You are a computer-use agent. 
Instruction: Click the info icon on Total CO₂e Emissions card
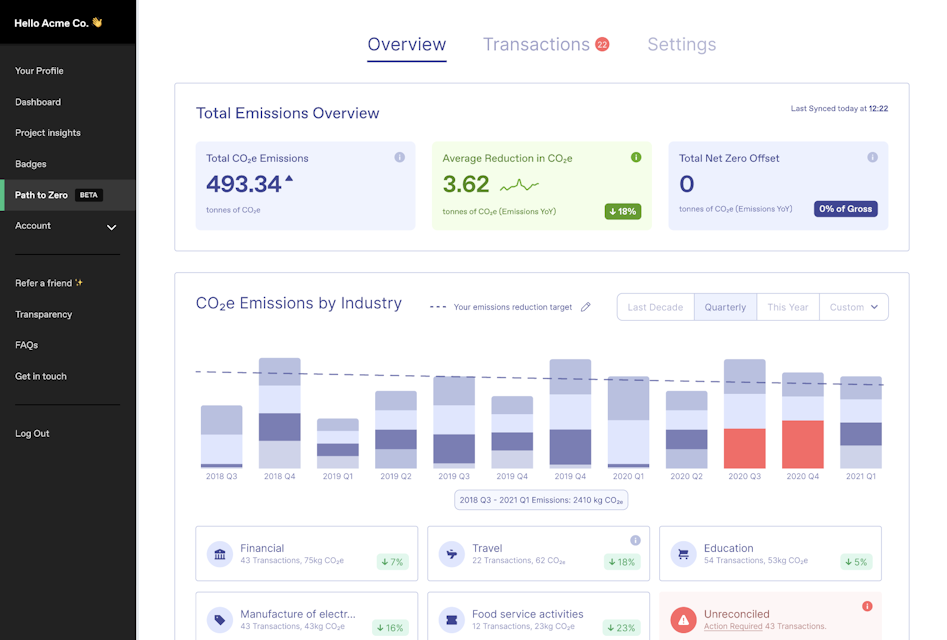pyautogui.click(x=399, y=157)
